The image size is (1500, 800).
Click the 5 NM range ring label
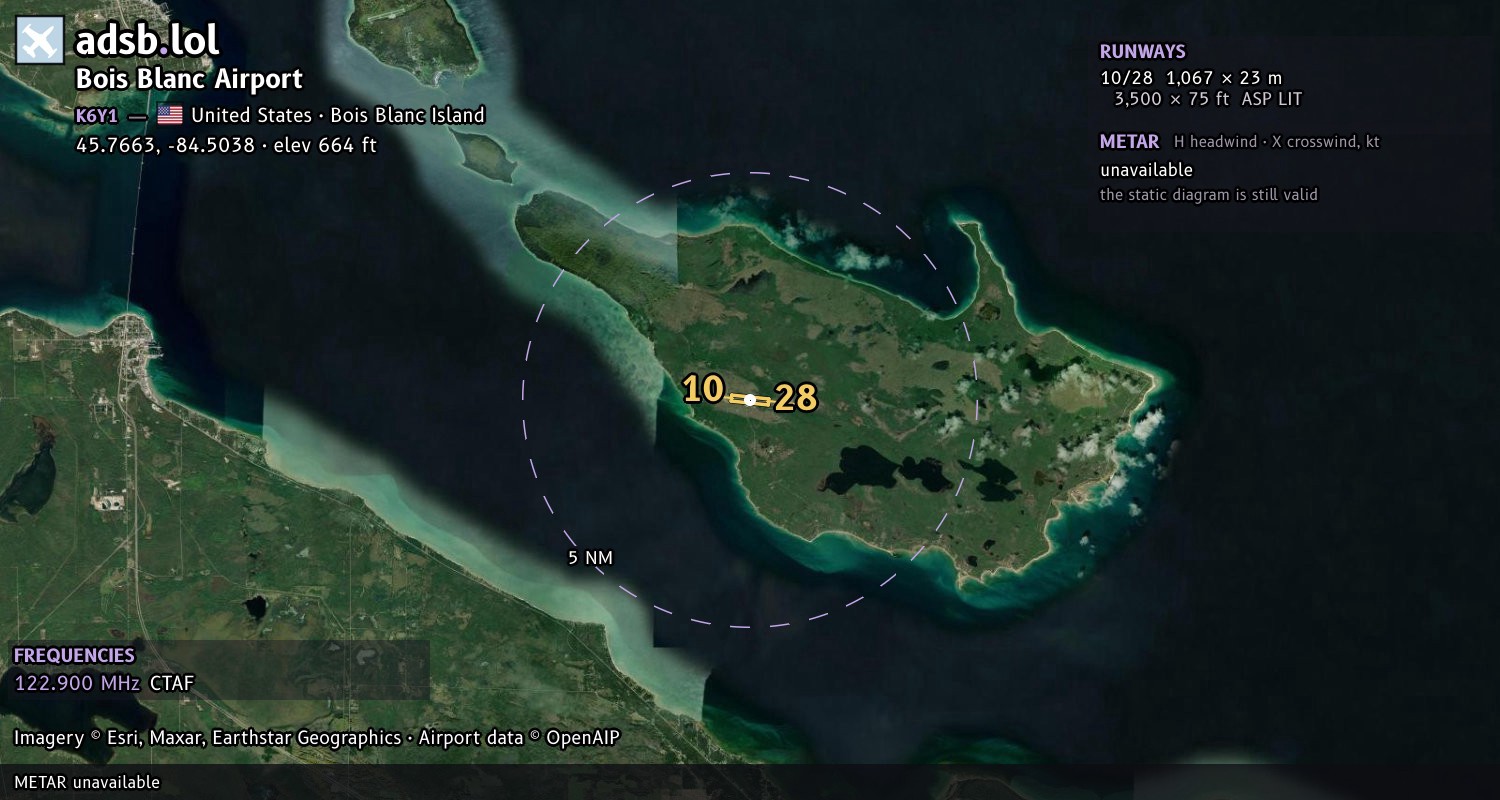pyautogui.click(x=590, y=558)
